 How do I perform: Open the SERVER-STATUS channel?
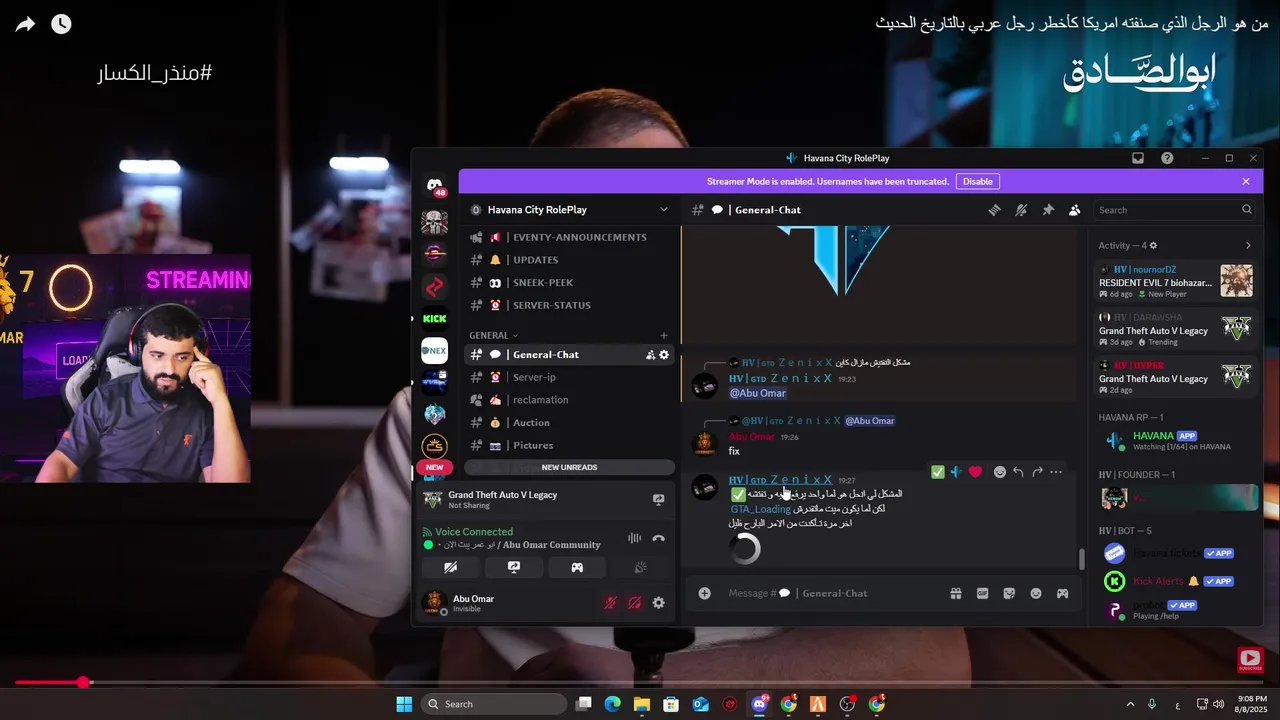570,306
